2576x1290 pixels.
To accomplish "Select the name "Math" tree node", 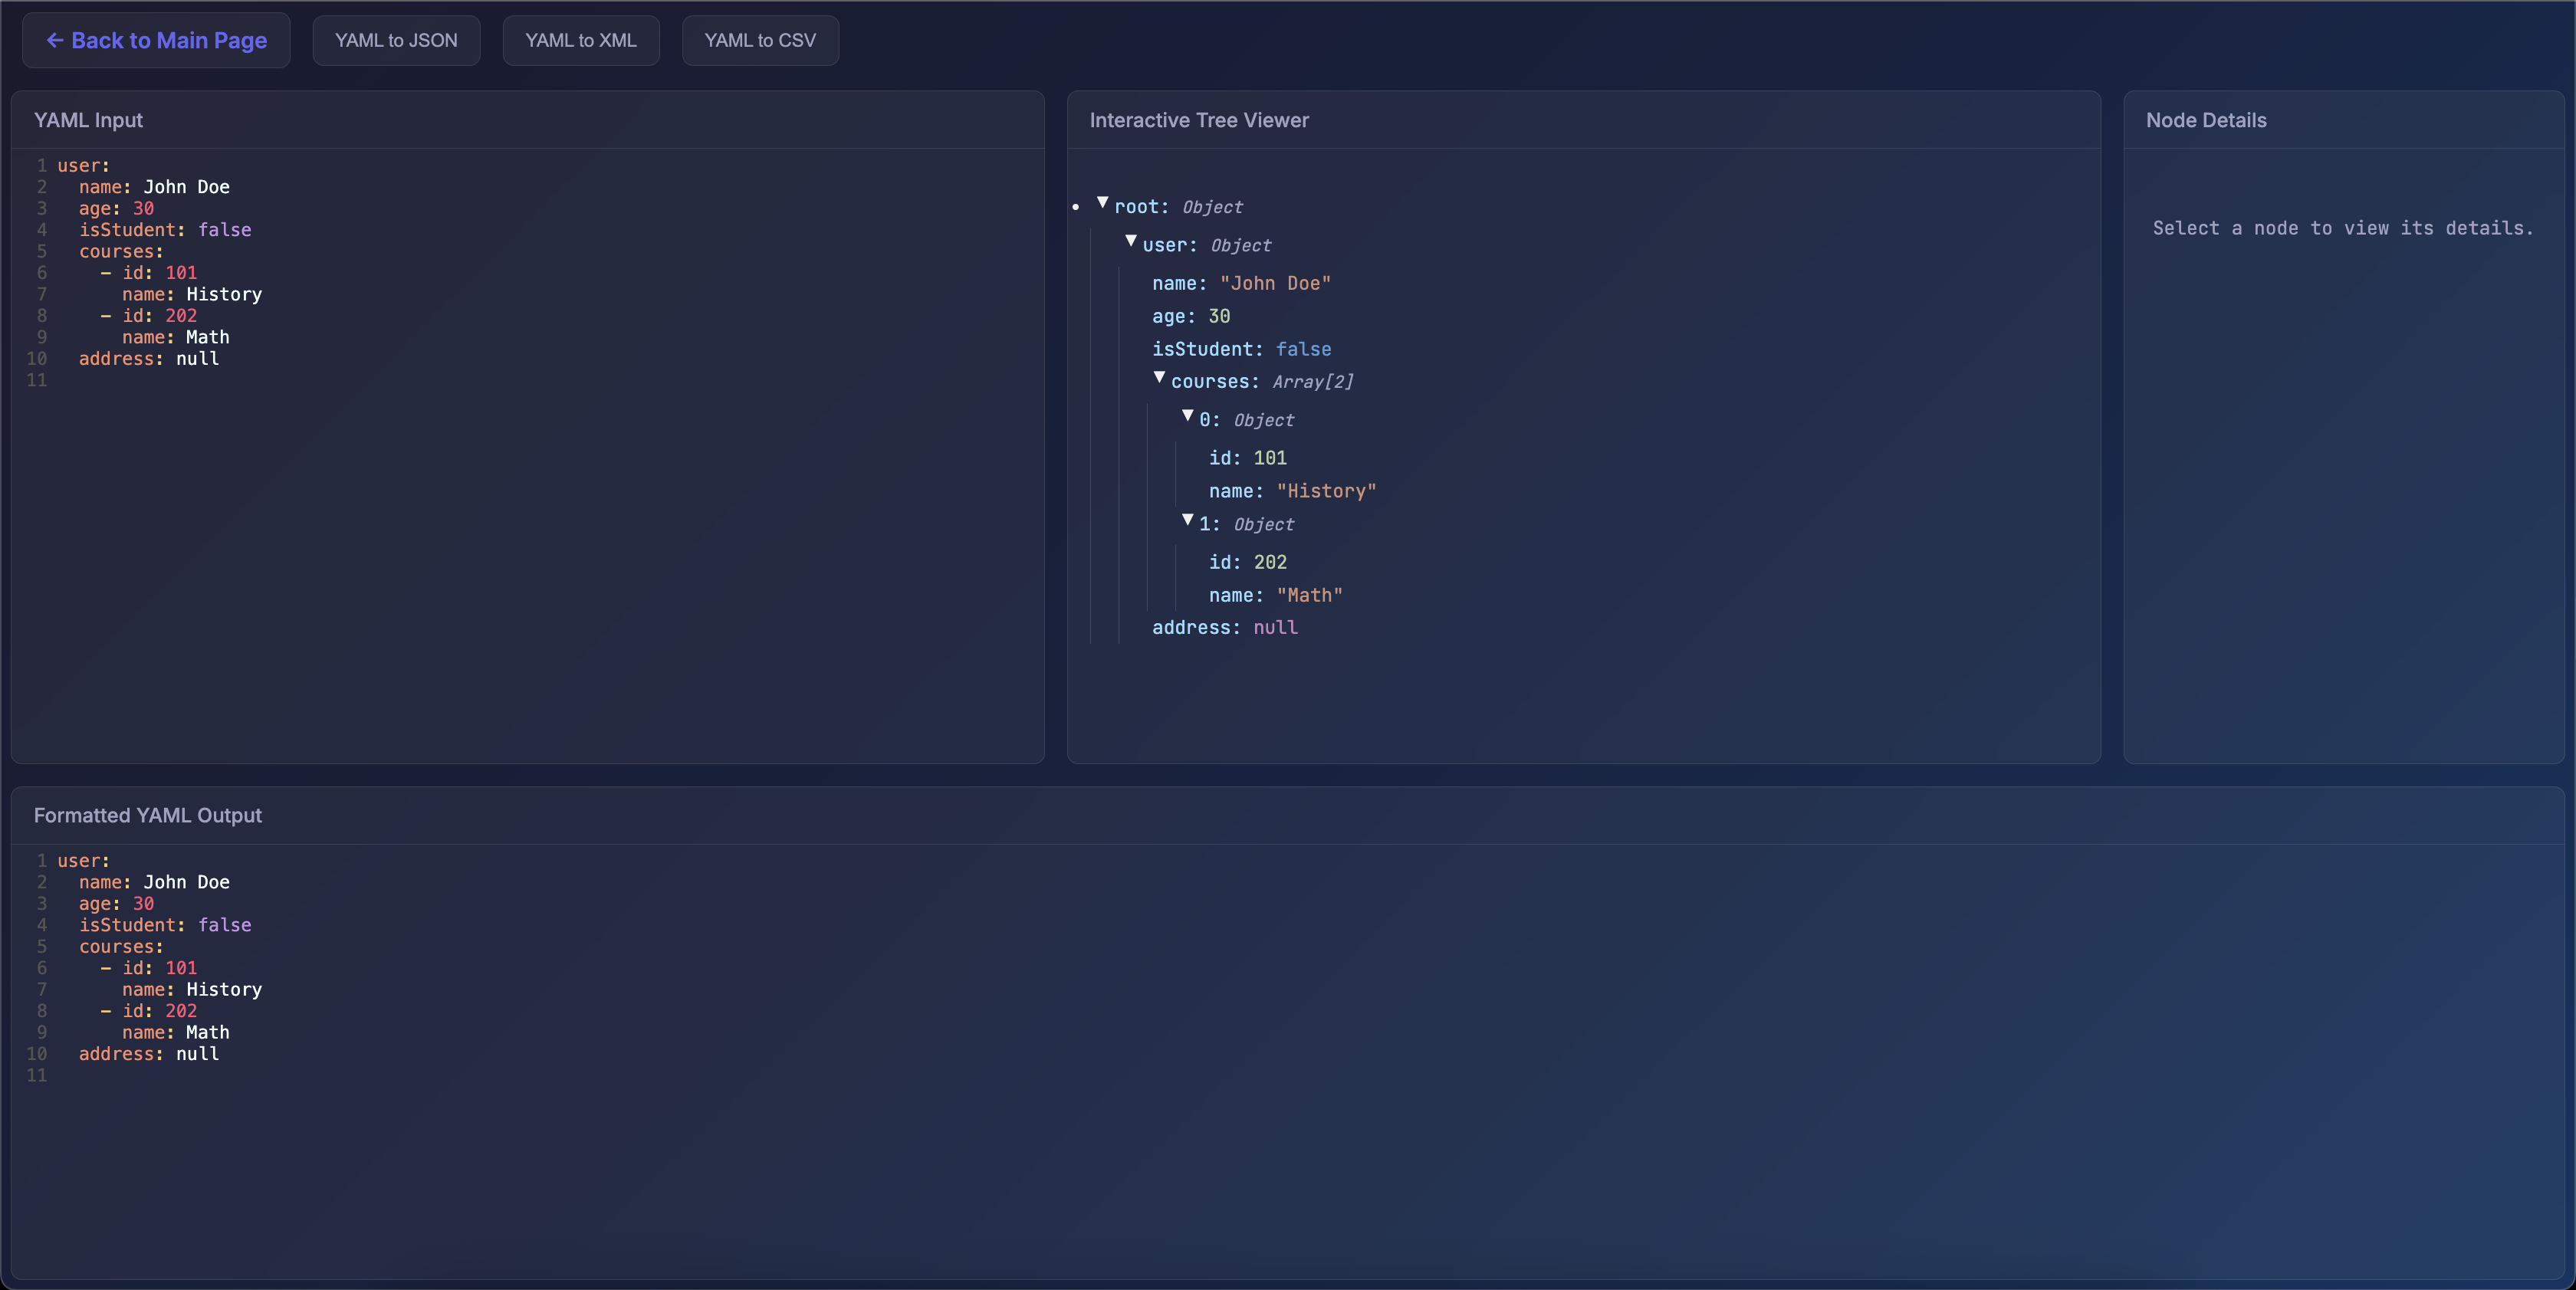I will tap(1274, 595).
